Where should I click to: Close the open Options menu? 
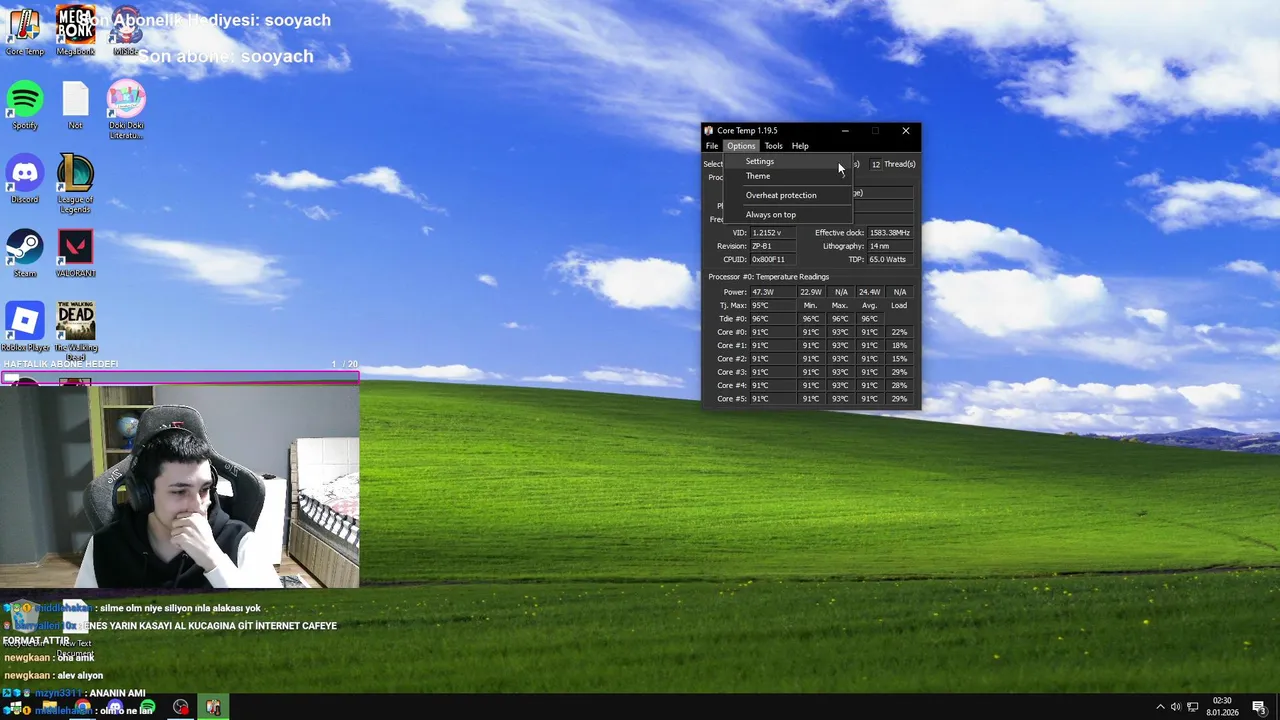click(x=741, y=146)
